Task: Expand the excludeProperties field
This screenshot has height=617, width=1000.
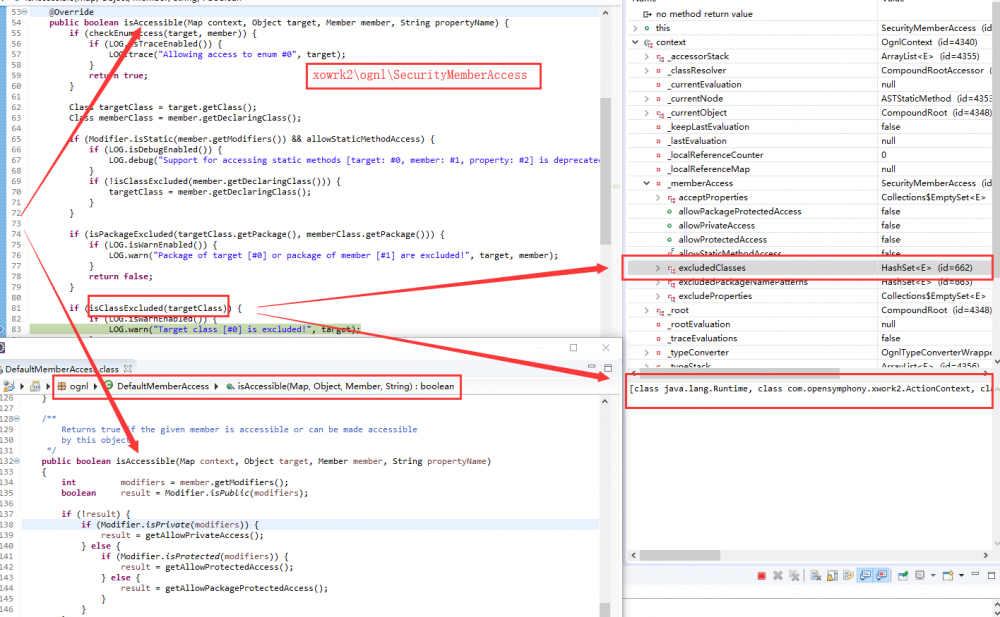Action: pos(658,296)
